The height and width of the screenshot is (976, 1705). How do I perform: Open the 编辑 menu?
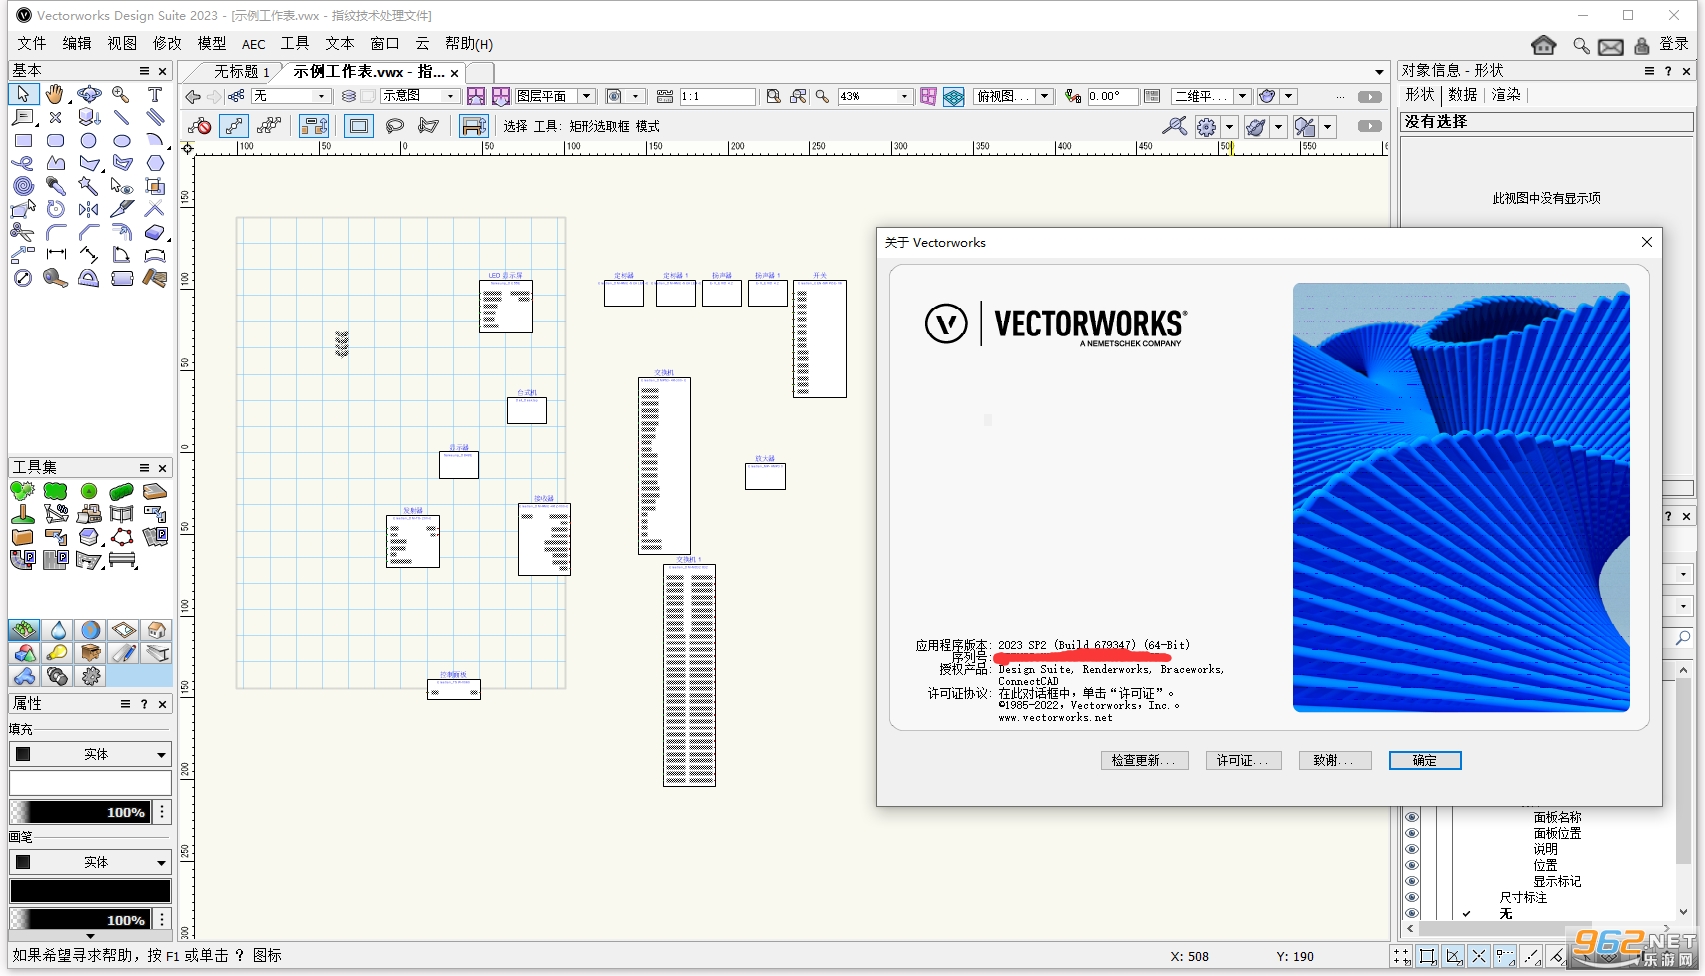pyautogui.click(x=77, y=44)
